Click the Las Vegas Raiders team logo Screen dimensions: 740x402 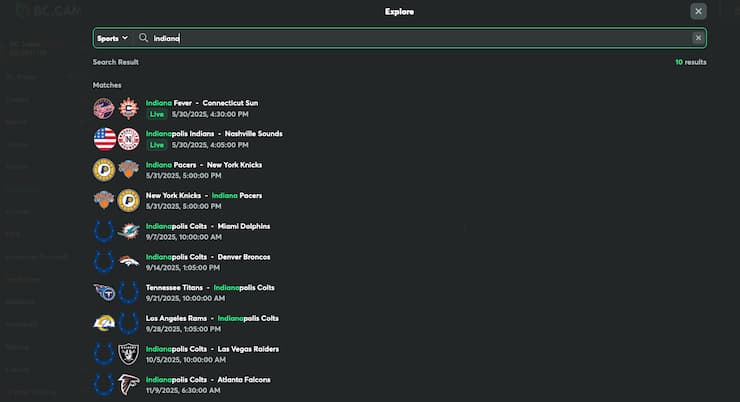pos(128,354)
